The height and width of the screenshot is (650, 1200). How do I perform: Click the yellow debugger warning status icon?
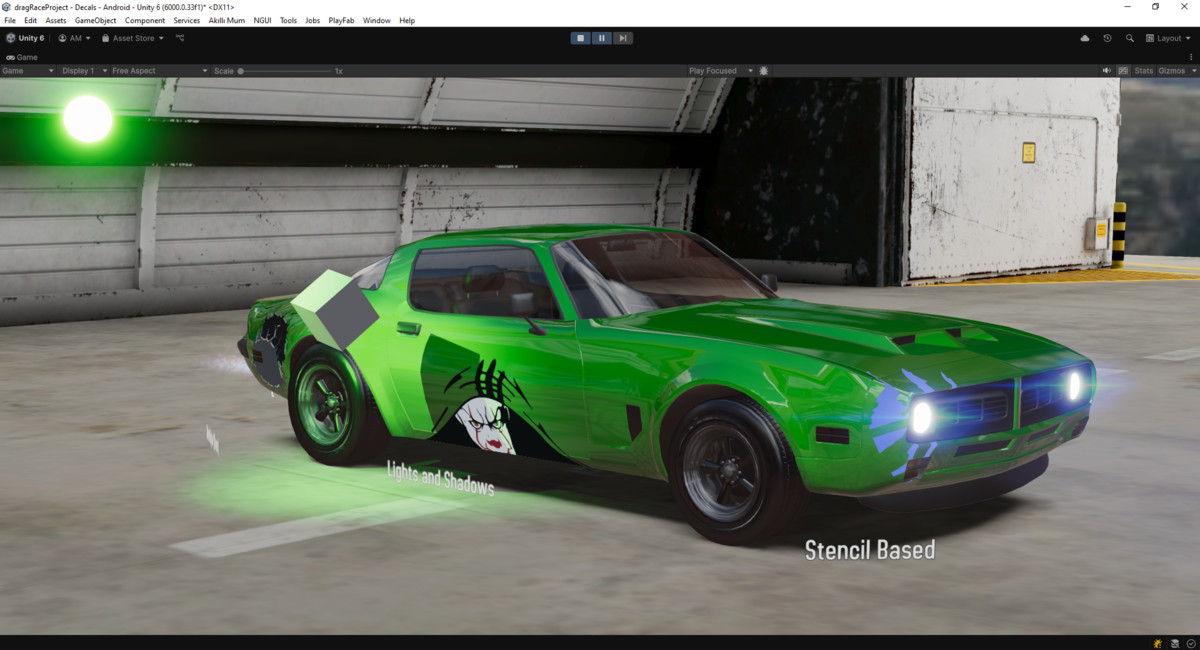click(x=1158, y=643)
